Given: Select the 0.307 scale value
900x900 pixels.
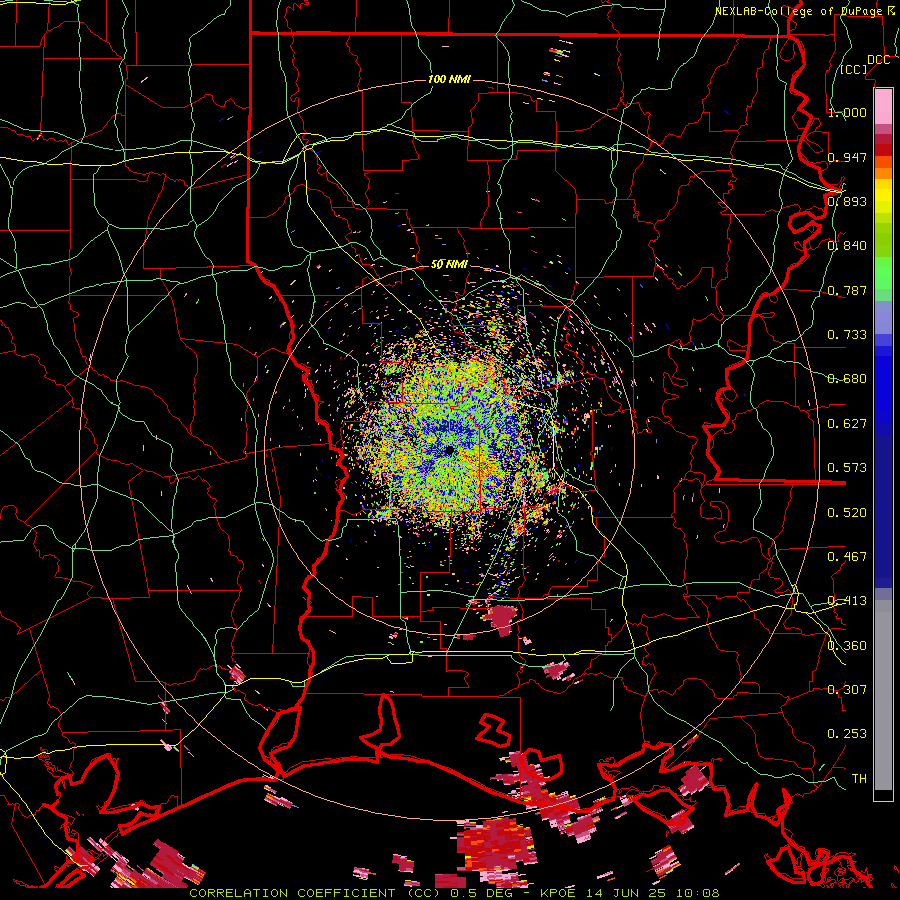Looking at the screenshot, I should click(847, 689).
